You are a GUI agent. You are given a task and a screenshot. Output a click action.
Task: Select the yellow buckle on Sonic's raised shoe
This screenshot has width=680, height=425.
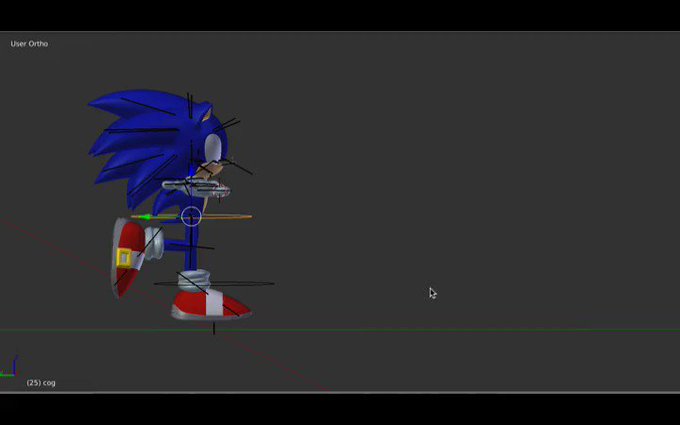coord(124,258)
